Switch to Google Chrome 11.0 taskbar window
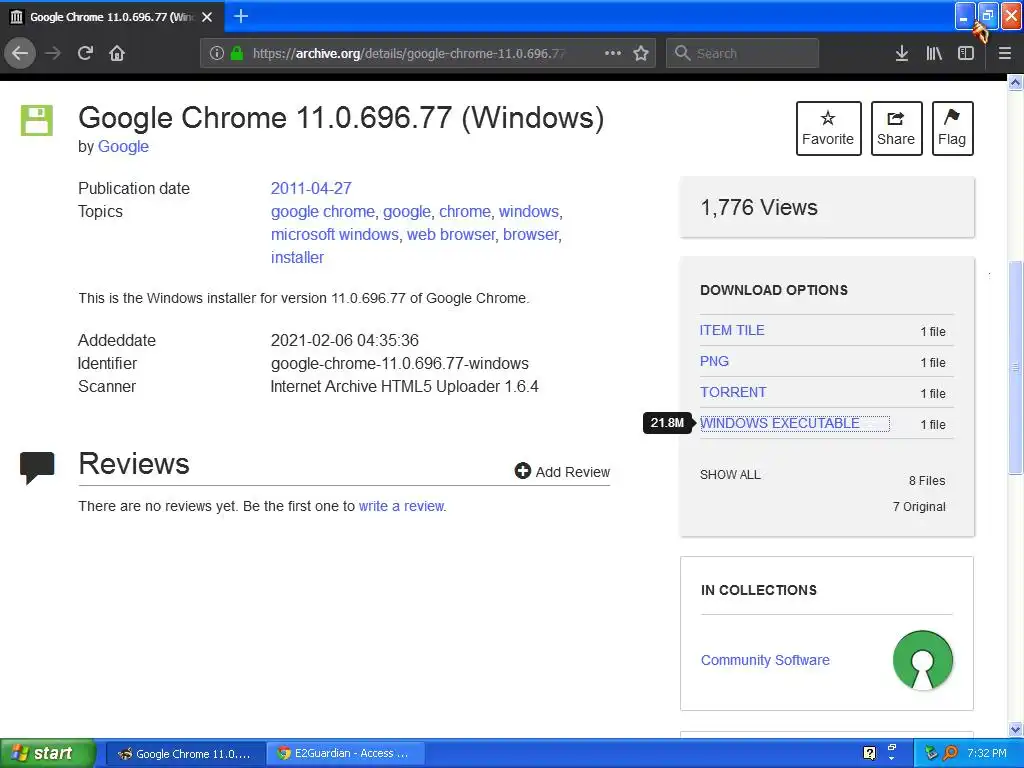1024x768 pixels. click(185, 753)
